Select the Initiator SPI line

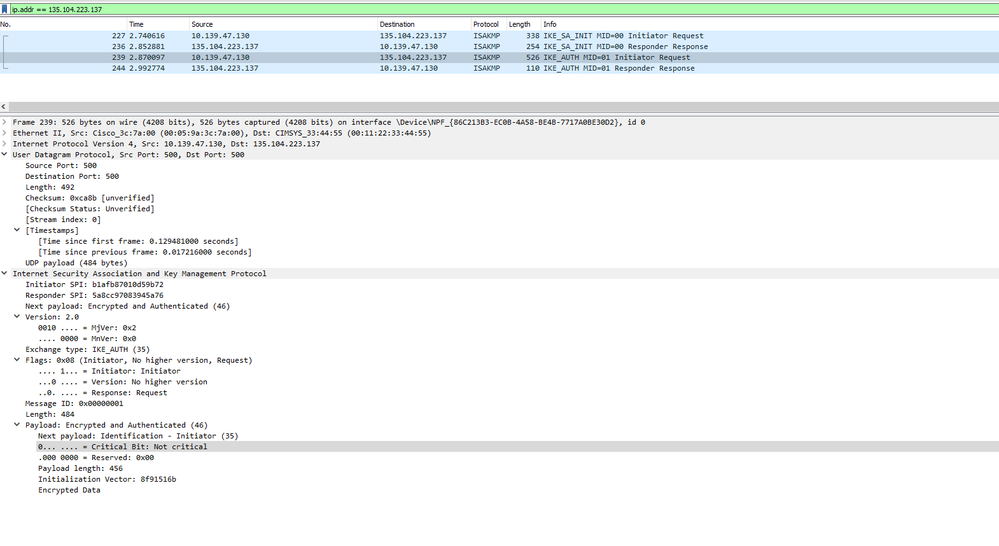[94, 284]
